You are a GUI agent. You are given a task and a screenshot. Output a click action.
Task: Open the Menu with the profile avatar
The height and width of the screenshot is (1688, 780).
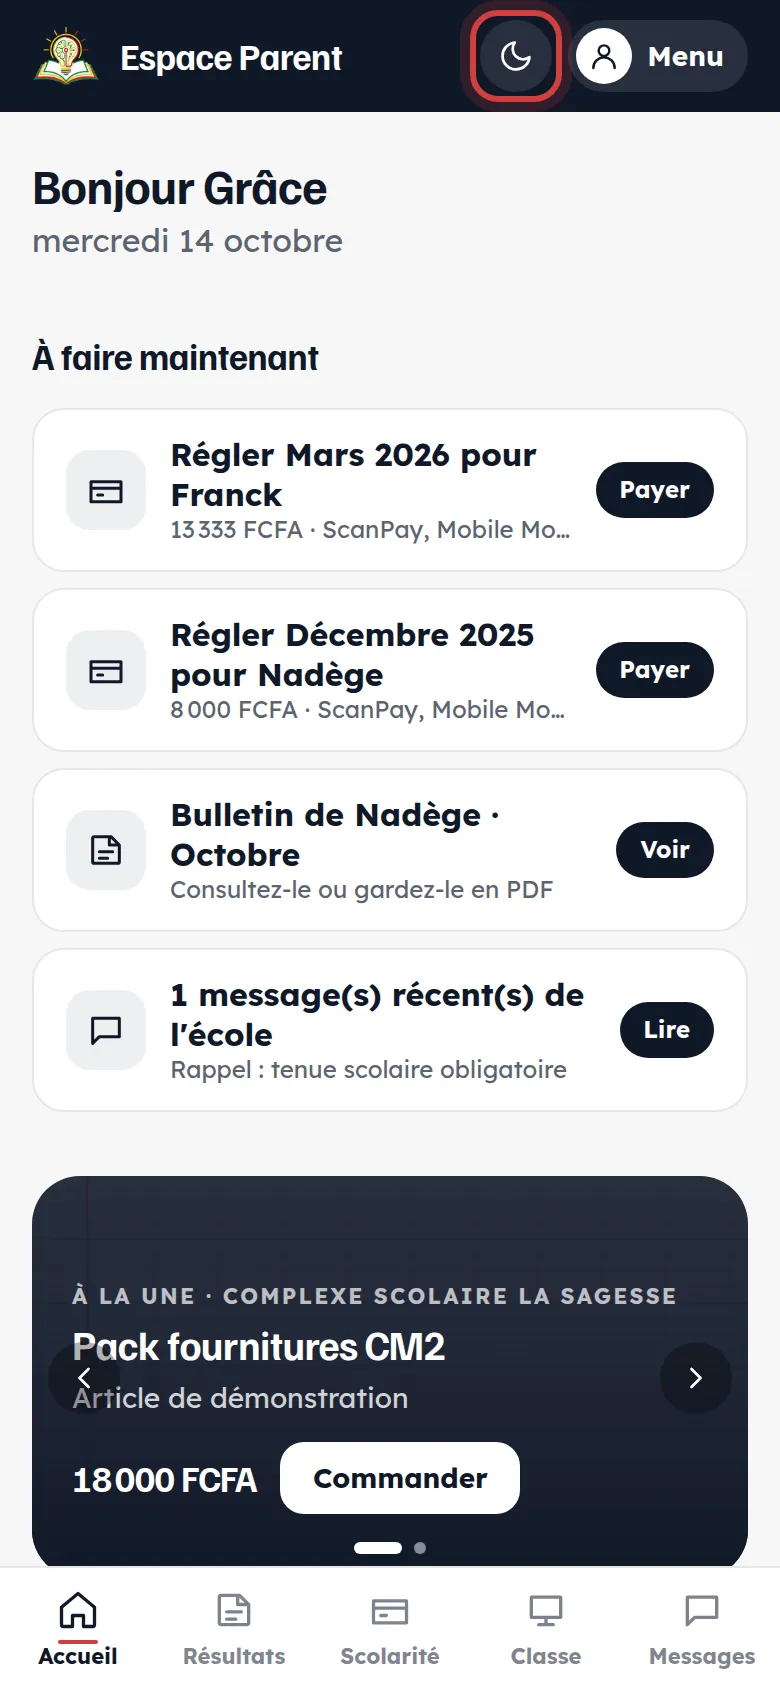[x=660, y=56]
